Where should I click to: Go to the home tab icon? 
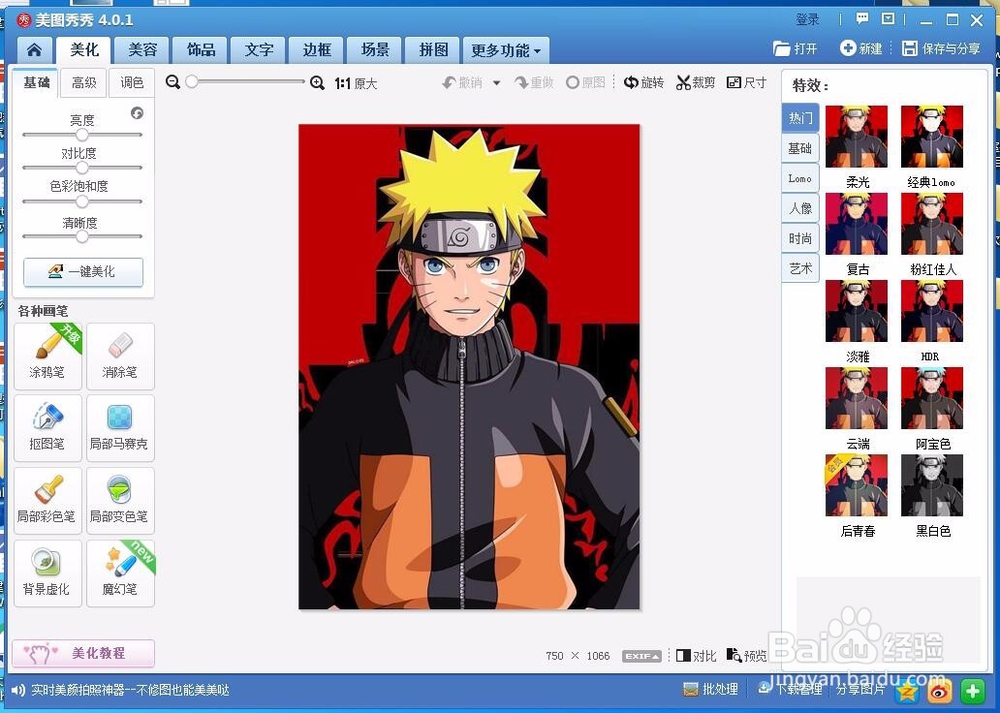[x=34, y=50]
